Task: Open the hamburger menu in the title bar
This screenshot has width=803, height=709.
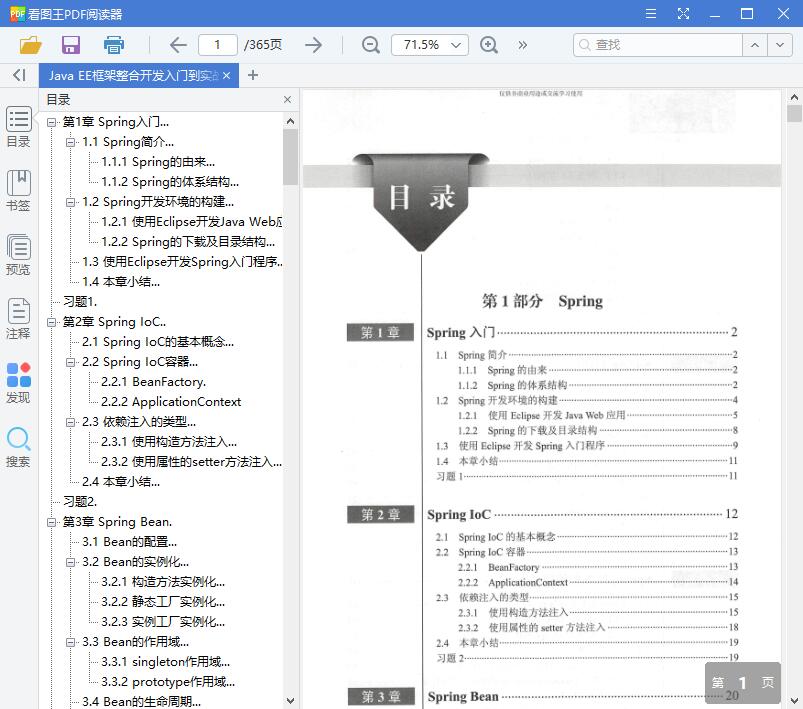Action: [651, 14]
